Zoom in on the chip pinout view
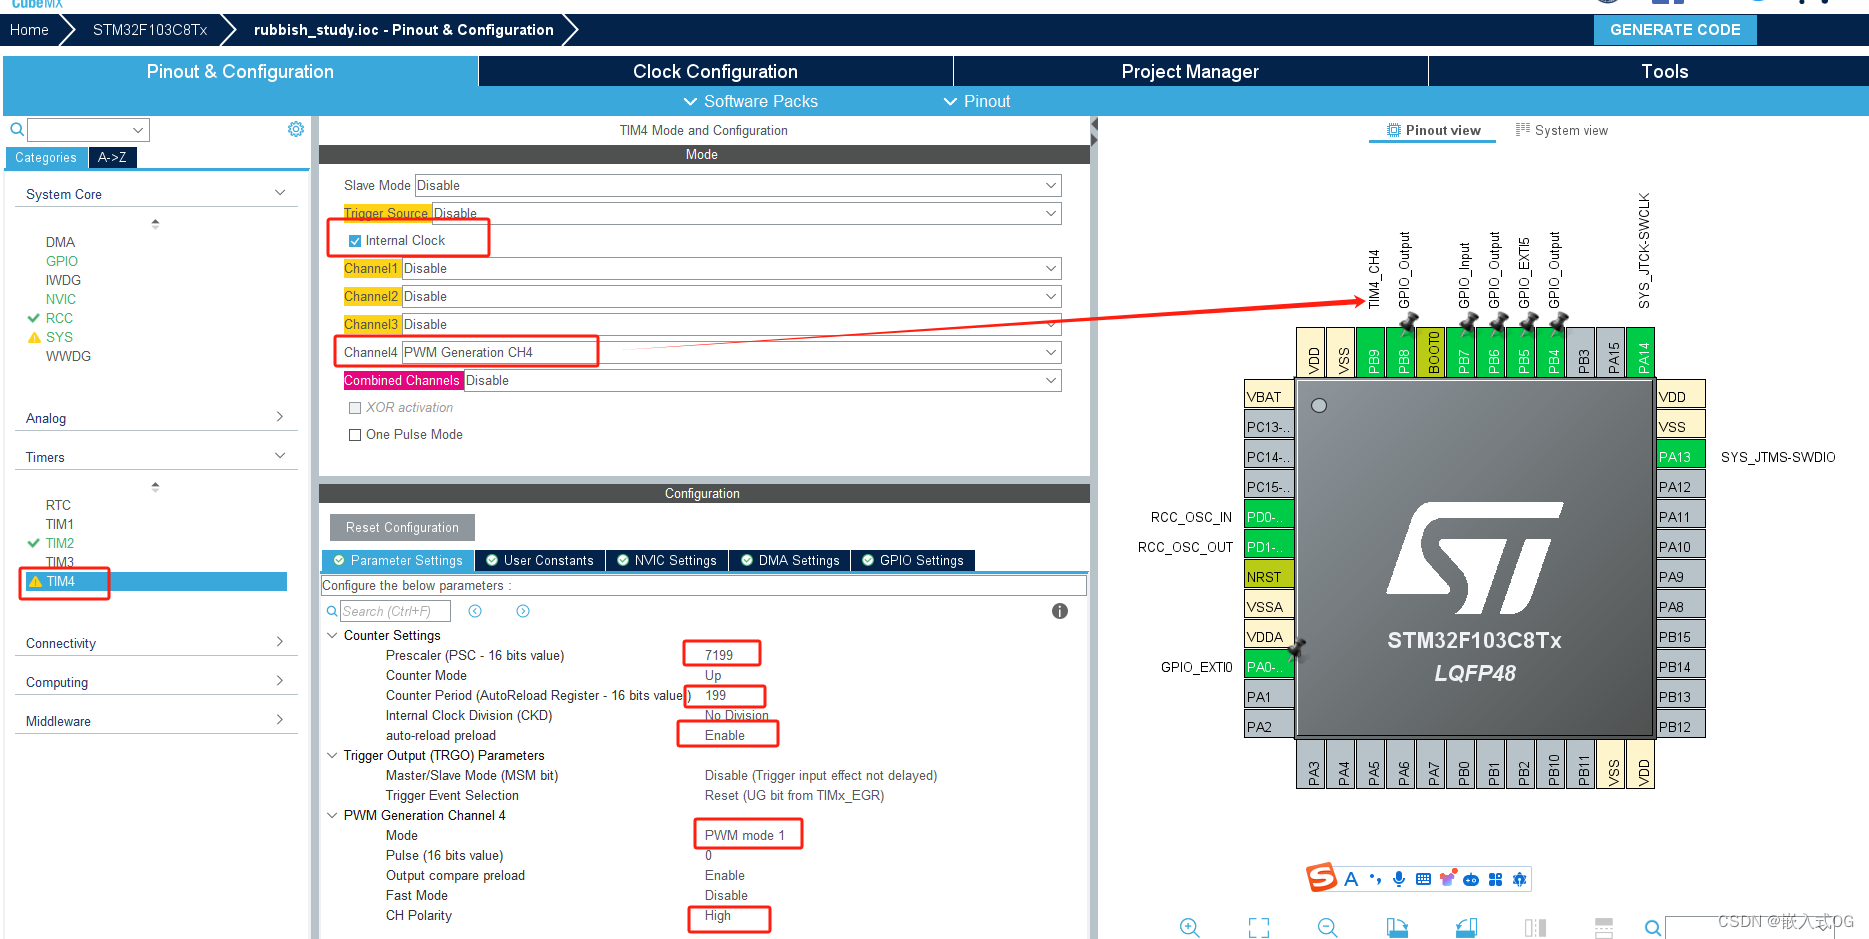The image size is (1869, 939). [1189, 928]
